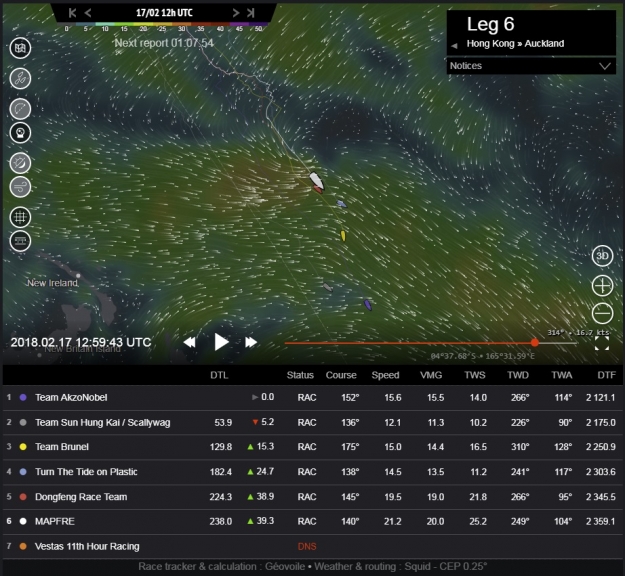Click the bottom ranking table icon
This screenshot has height=576, width=625.
[20, 241]
